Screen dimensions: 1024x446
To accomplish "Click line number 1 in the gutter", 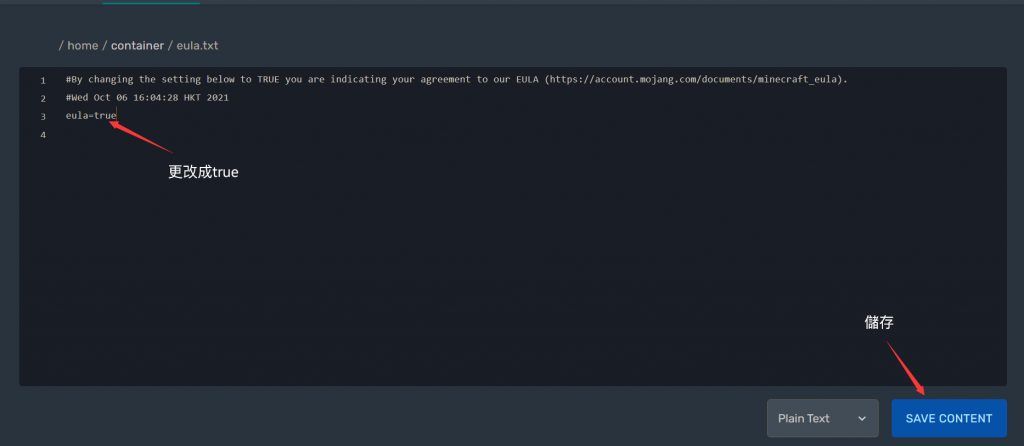I will point(43,80).
